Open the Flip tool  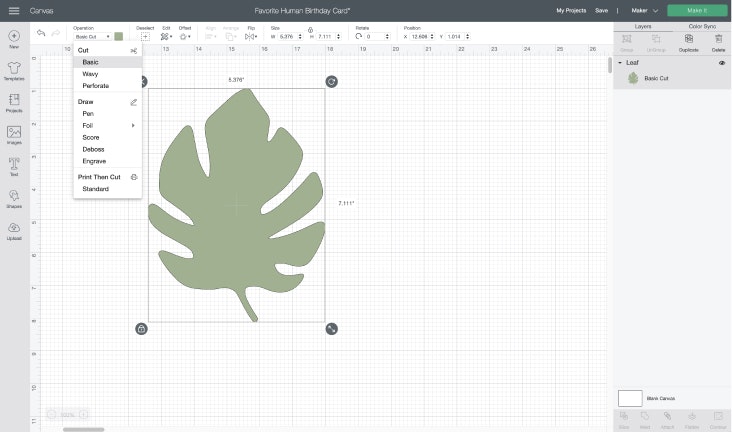click(x=250, y=36)
